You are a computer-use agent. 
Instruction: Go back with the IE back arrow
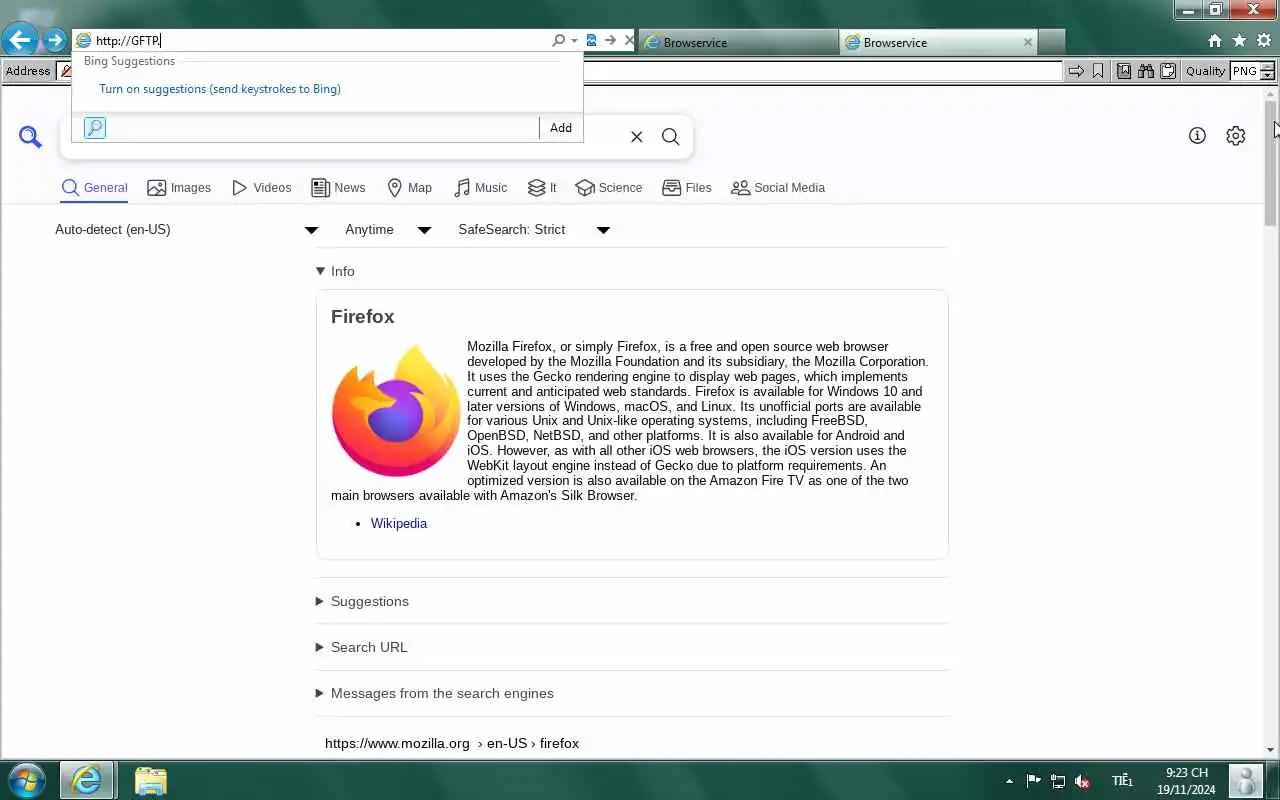[20, 40]
